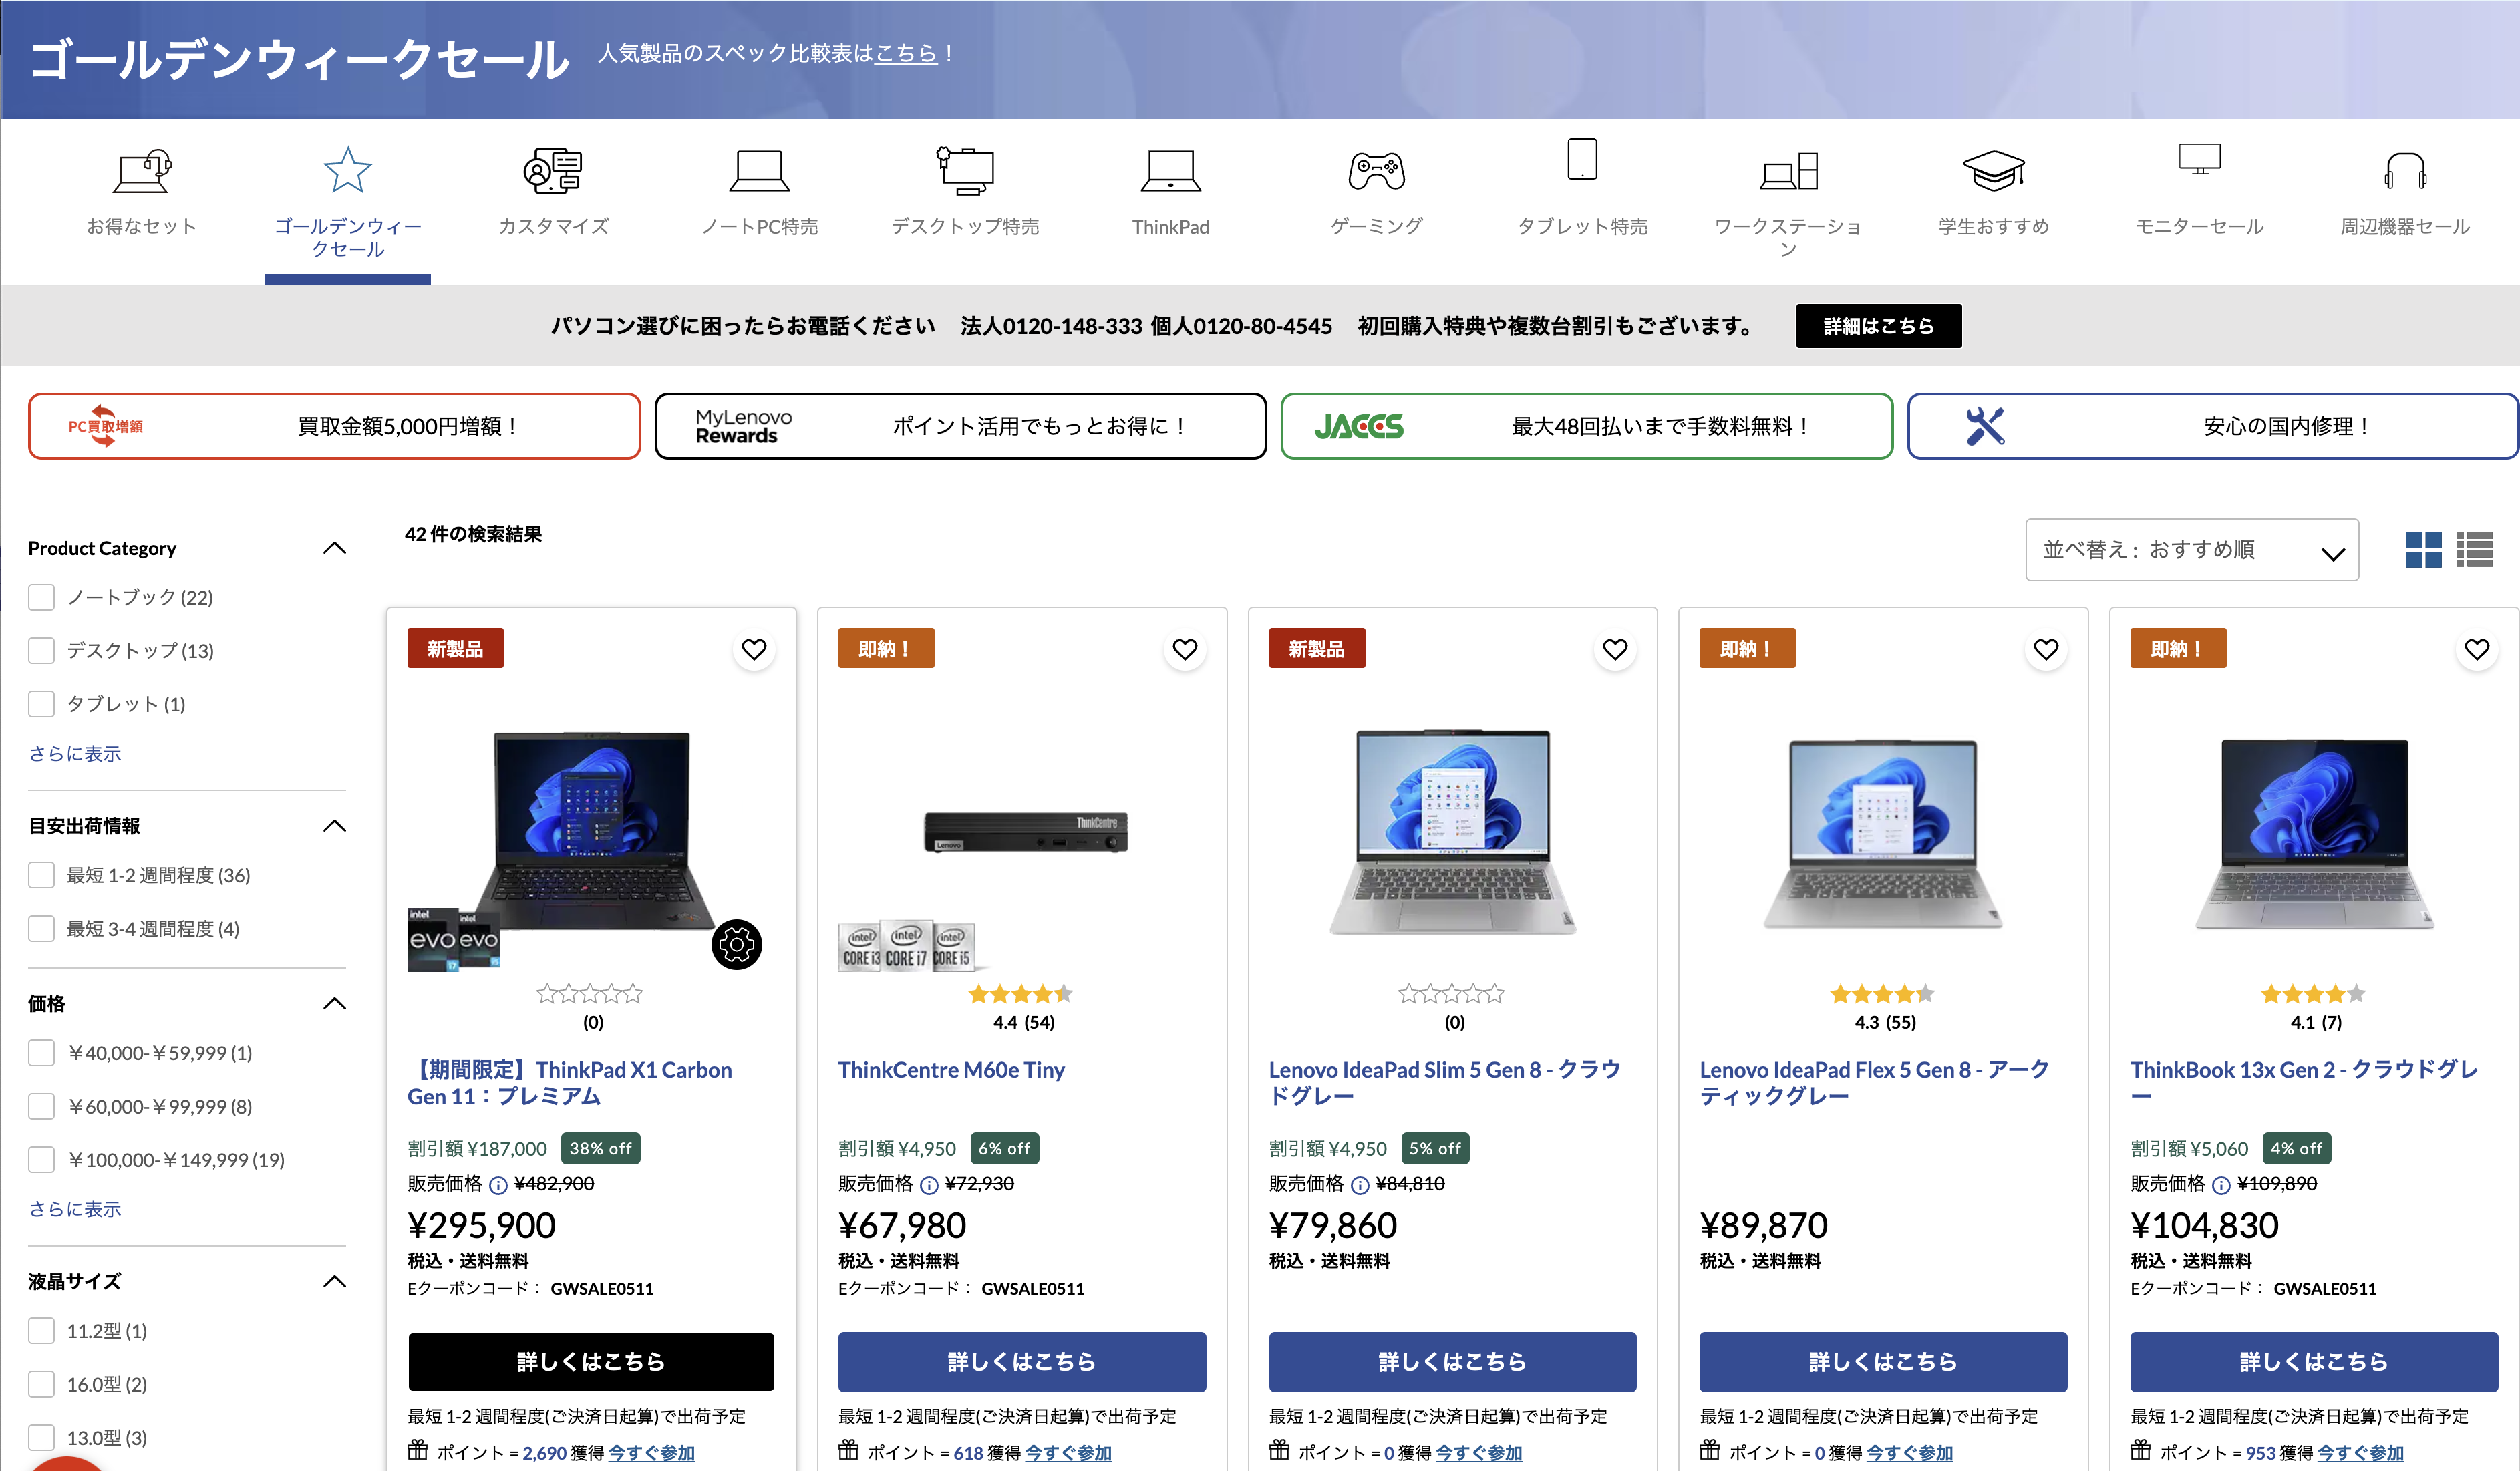Show price info for ThinkPad X1 Carbon
The height and width of the screenshot is (1471, 2520).
(x=498, y=1185)
